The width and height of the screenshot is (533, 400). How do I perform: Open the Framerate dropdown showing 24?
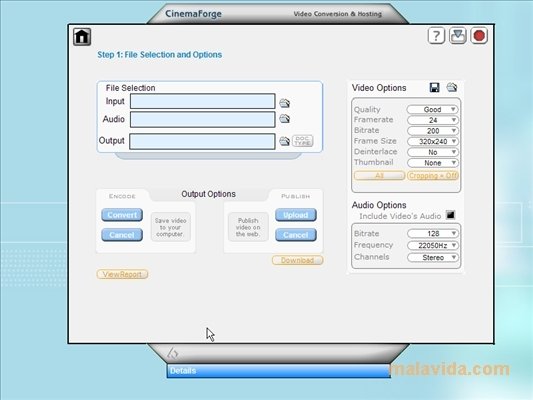point(432,120)
